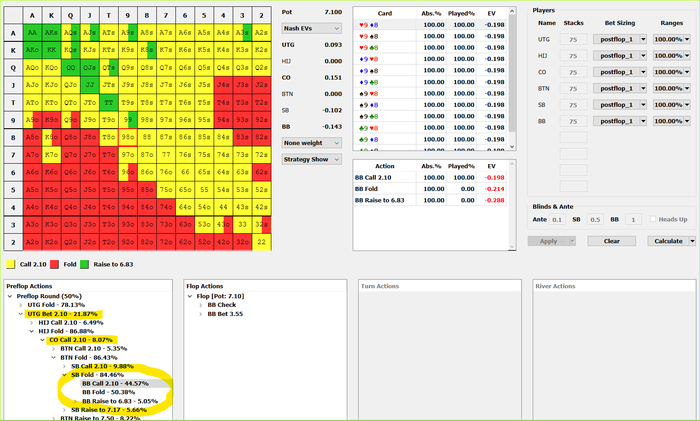The height and width of the screenshot is (421, 700).
Task: Click the Clear button
Action: click(612, 241)
